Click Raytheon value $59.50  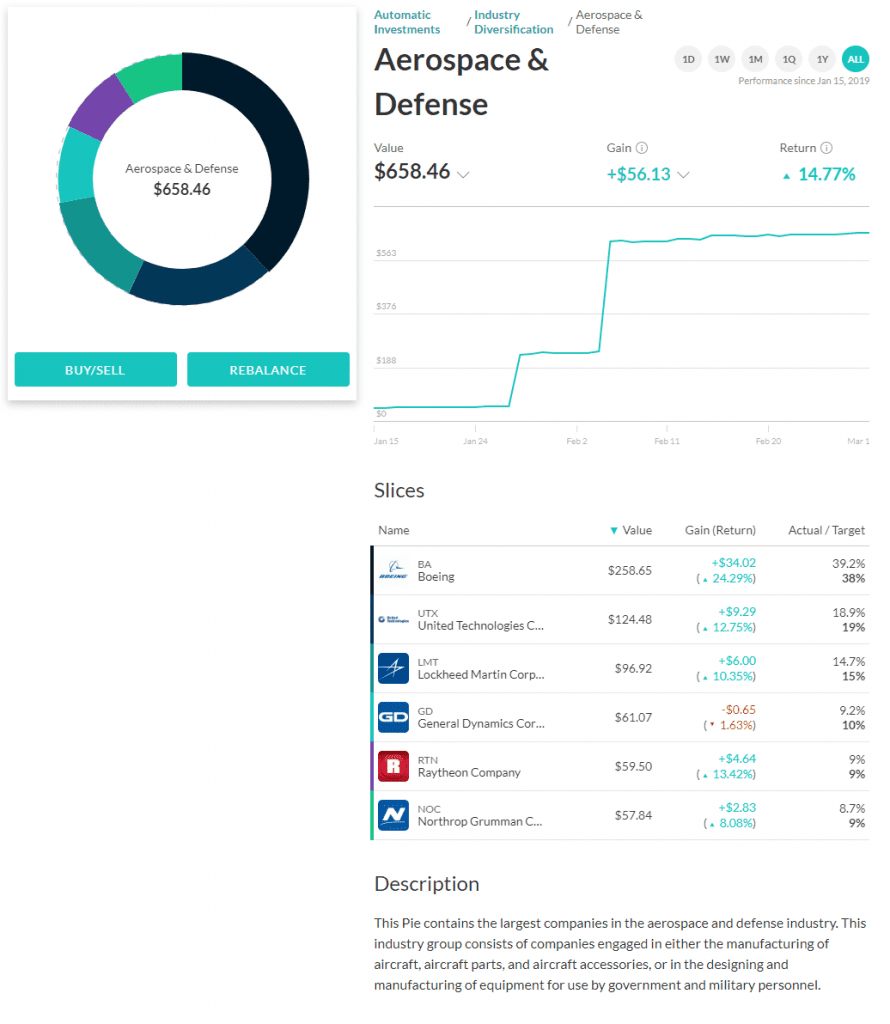coord(633,766)
